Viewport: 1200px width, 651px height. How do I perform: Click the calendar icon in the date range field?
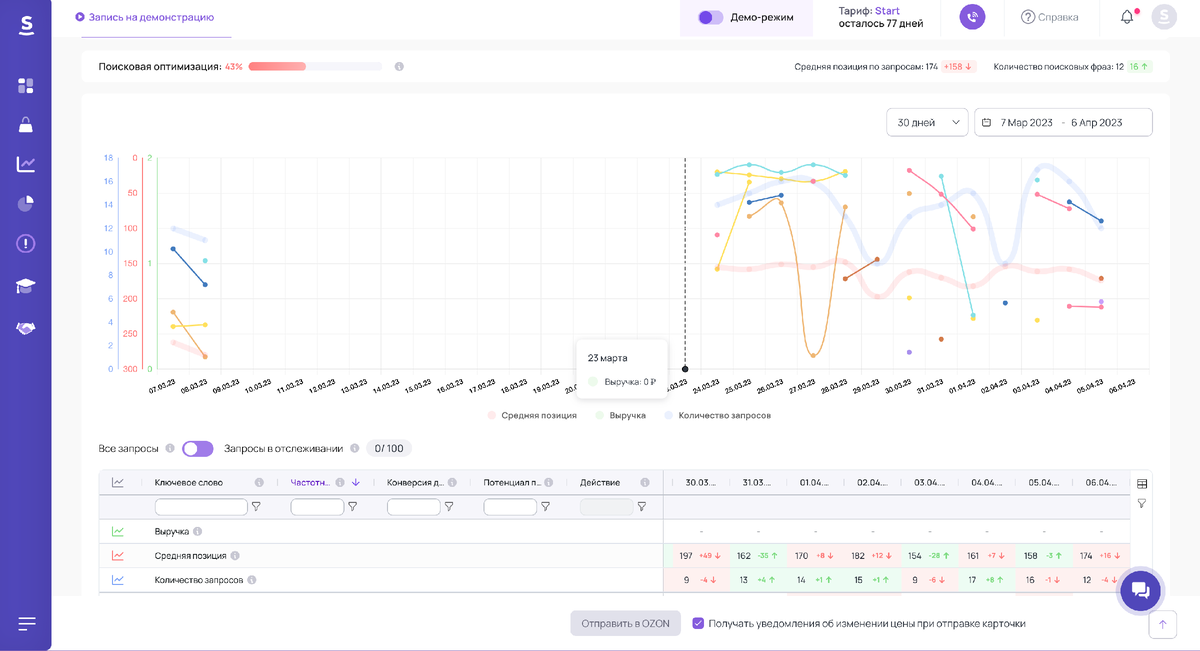(x=987, y=122)
